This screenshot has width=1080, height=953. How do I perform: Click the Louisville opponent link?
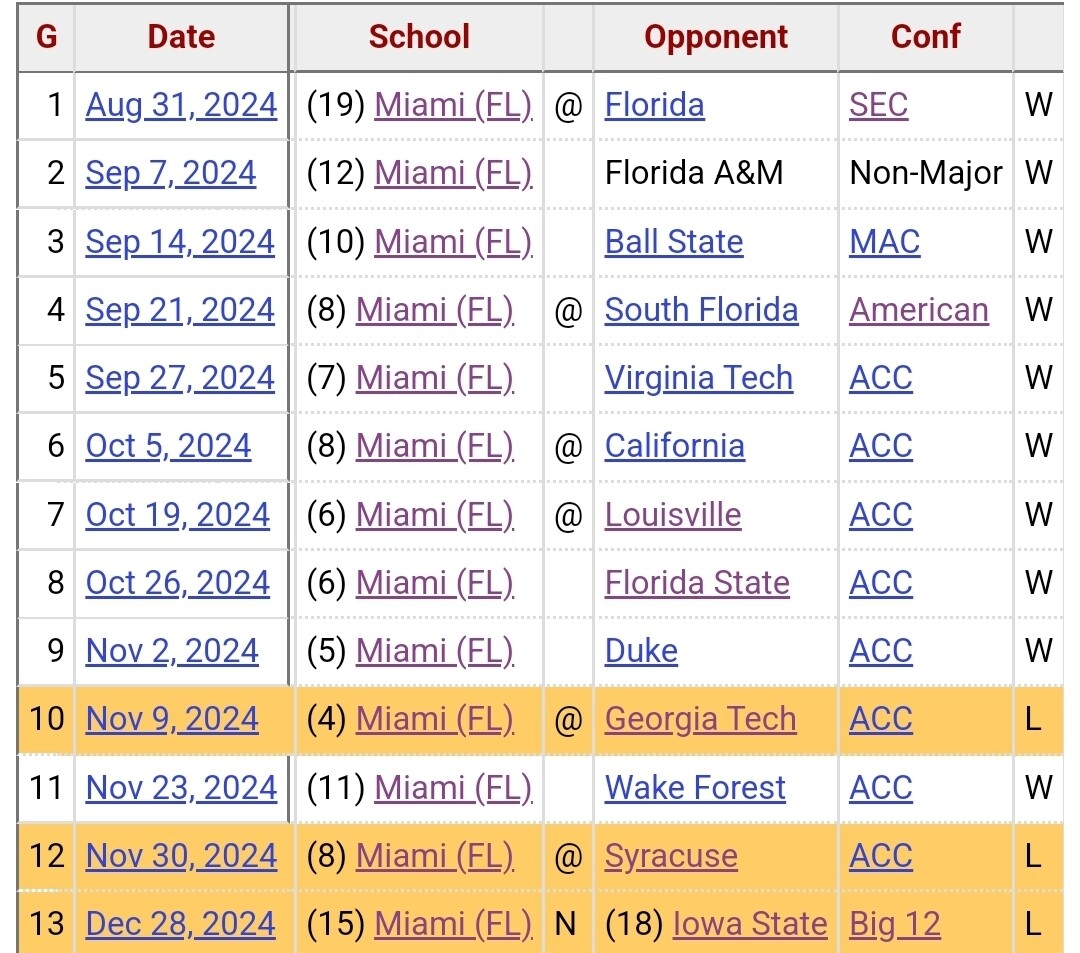click(672, 515)
